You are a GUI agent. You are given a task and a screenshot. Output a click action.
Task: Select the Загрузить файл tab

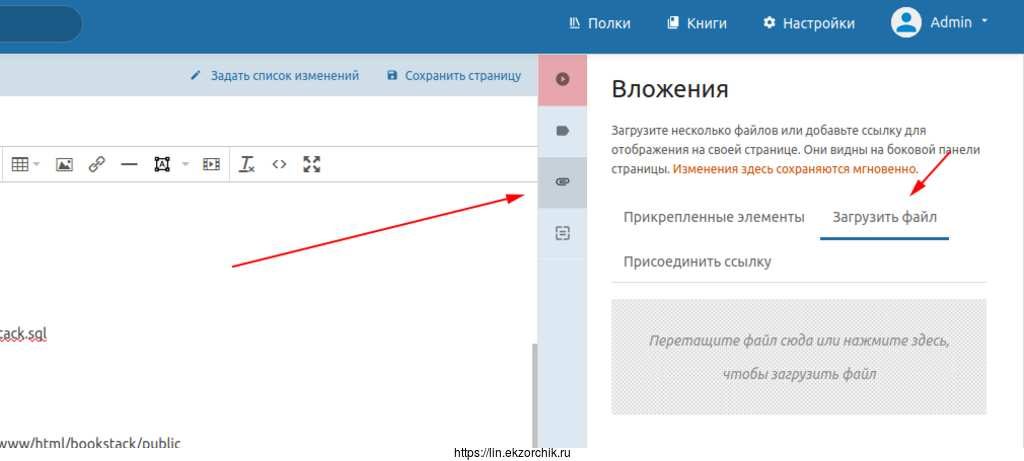point(884,217)
